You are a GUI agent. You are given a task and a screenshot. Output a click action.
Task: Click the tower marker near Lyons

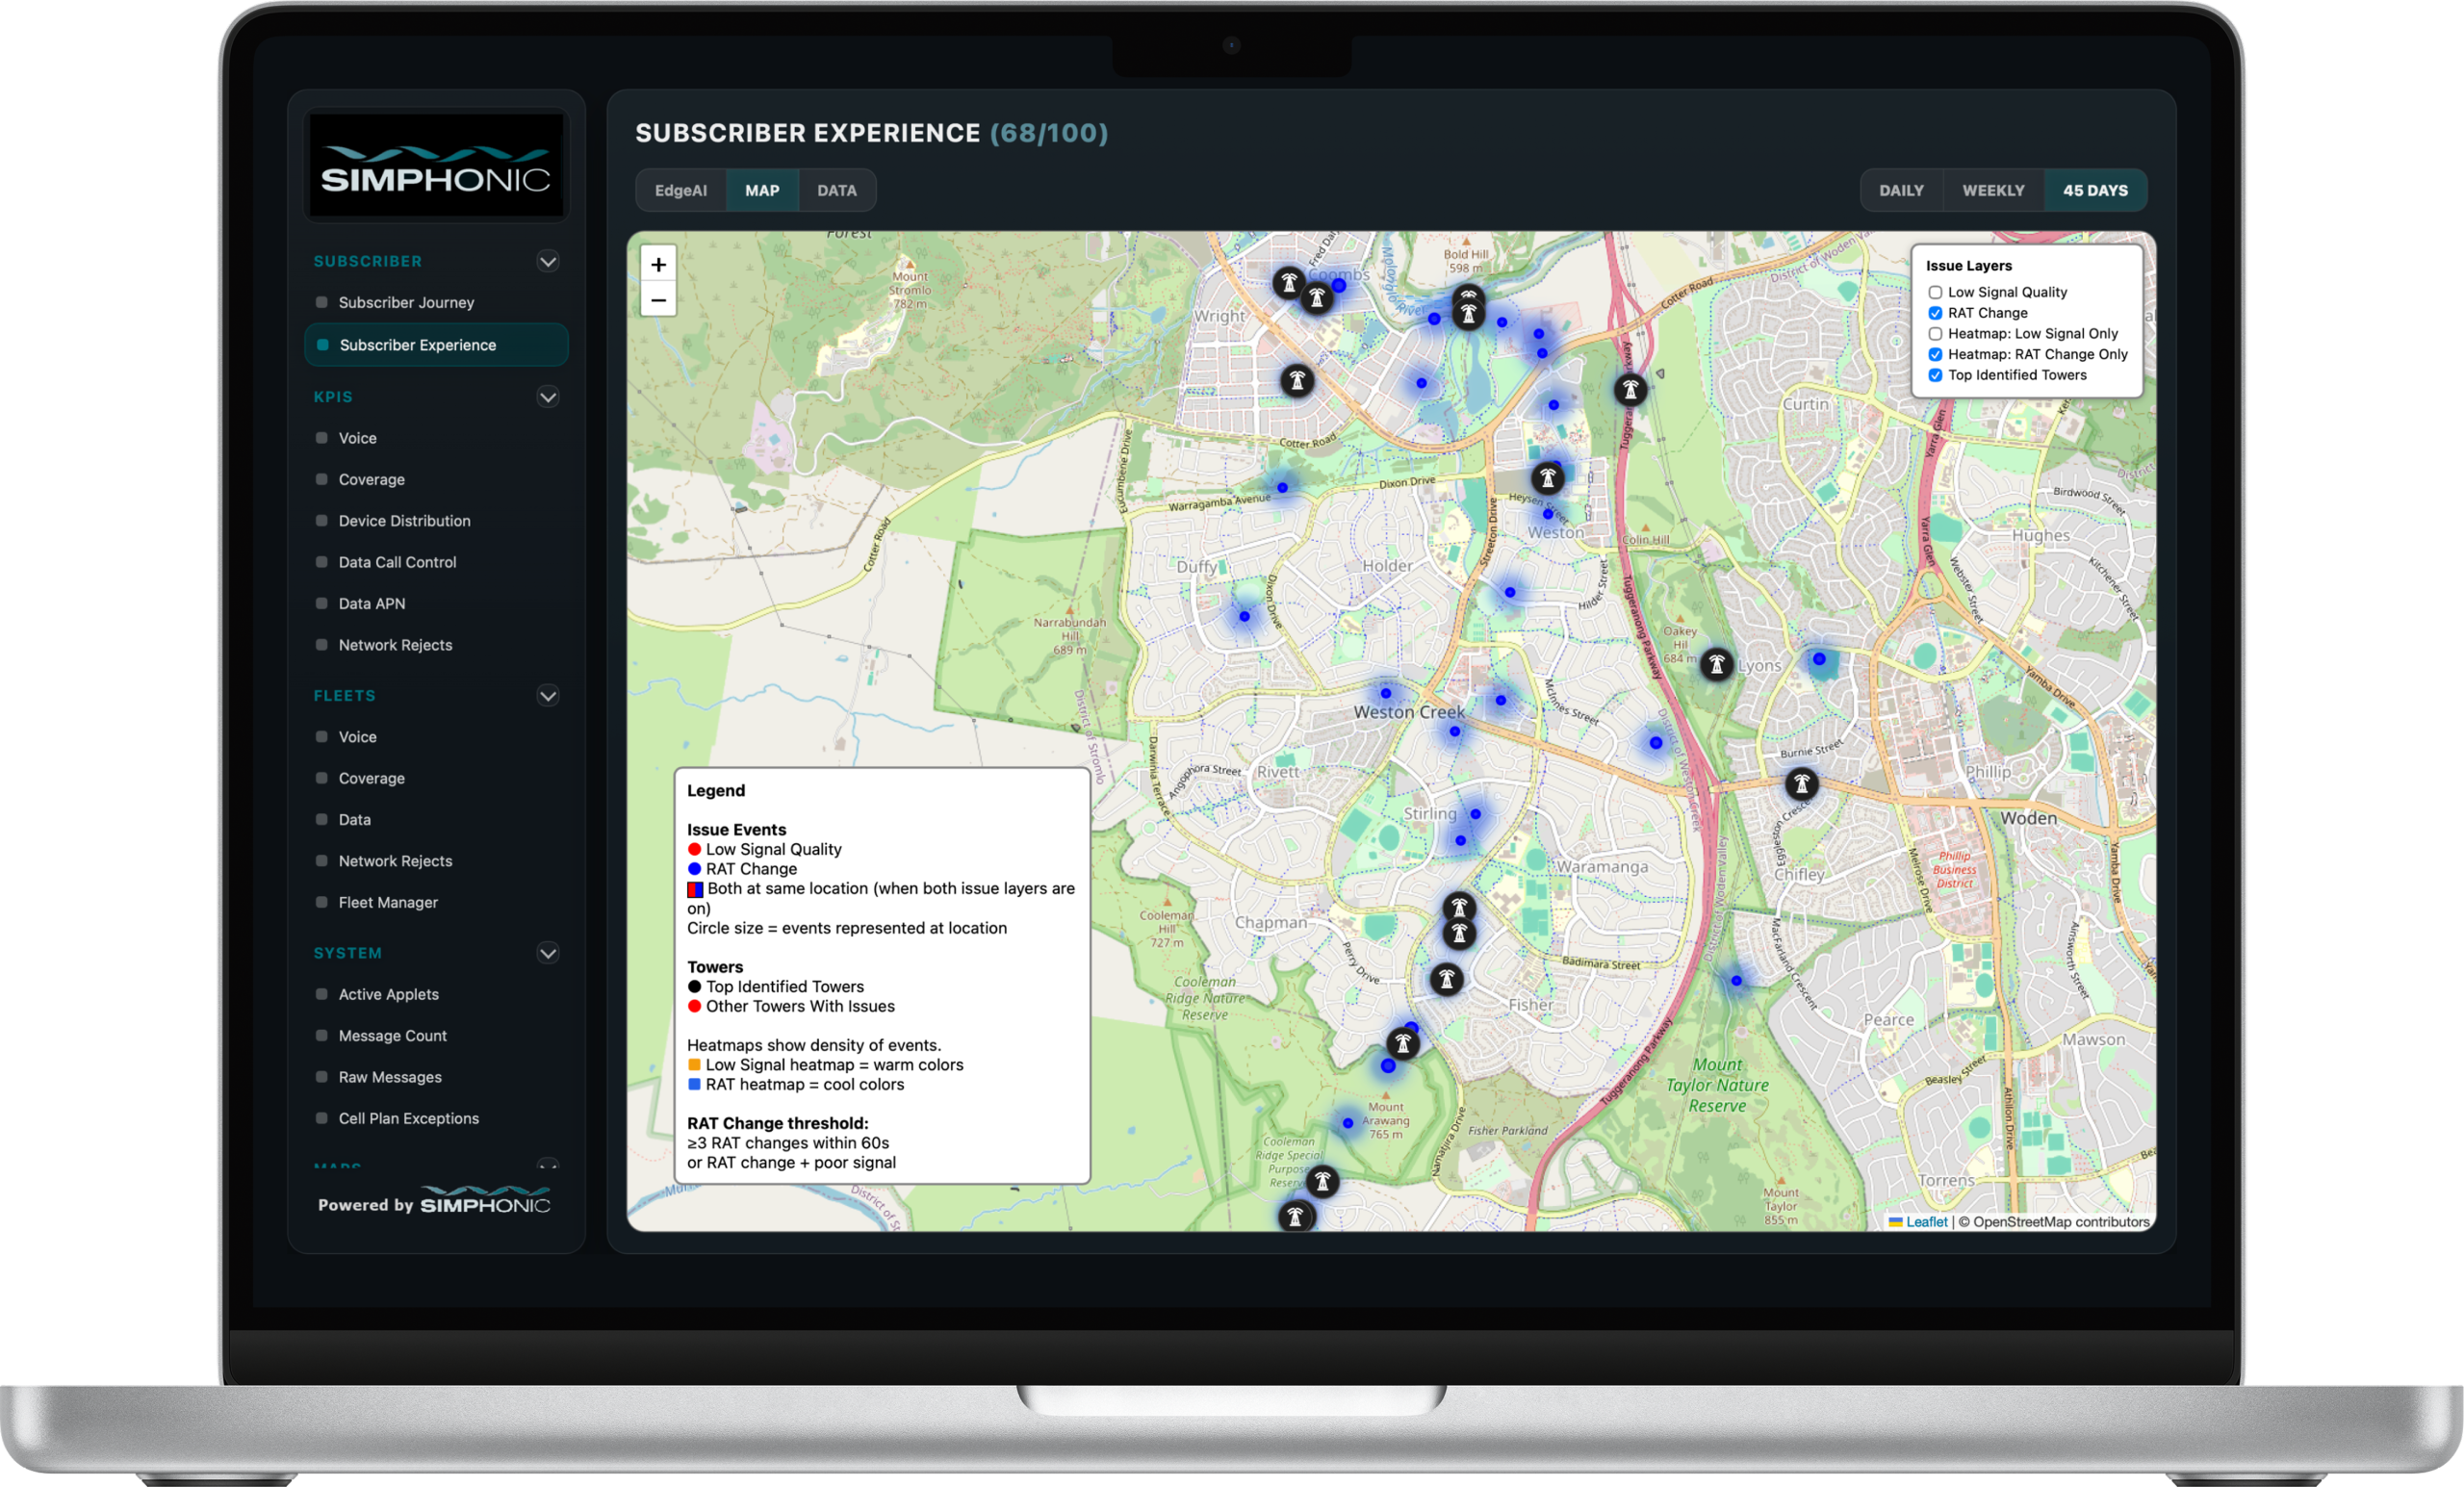(1716, 664)
